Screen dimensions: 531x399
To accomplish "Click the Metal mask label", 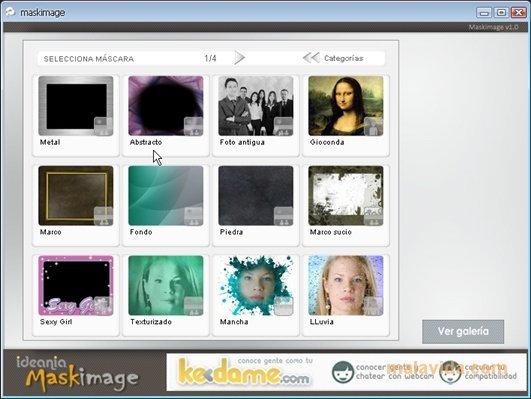I will click(x=50, y=142).
